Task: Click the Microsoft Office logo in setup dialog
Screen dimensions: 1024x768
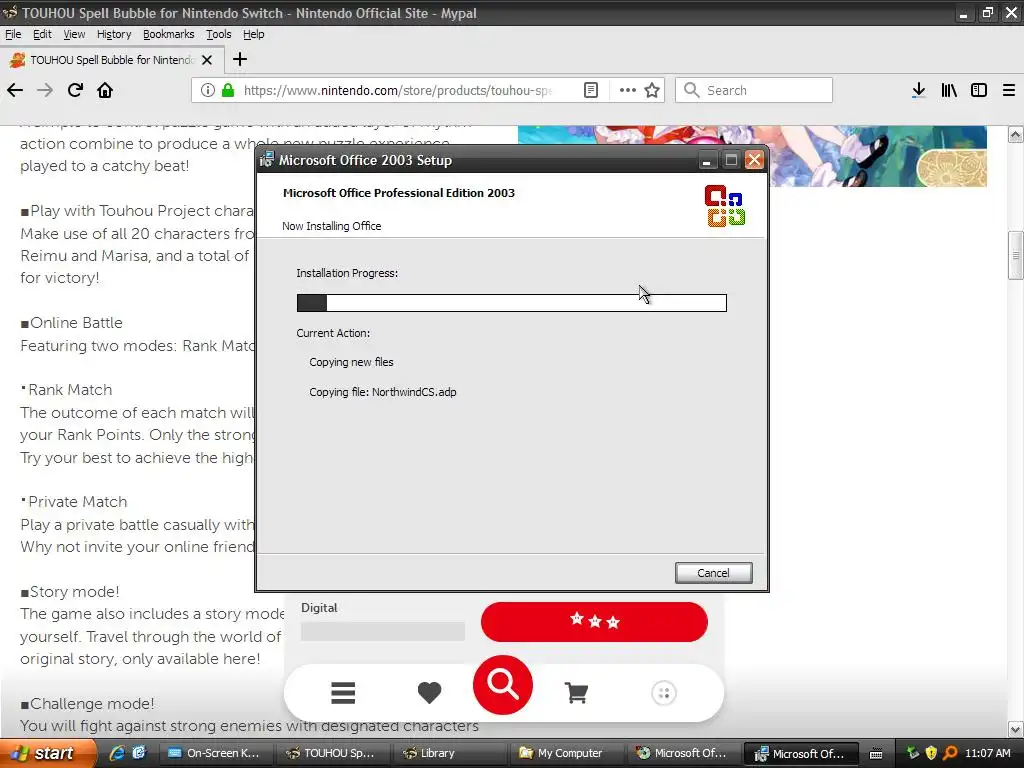Action: point(725,206)
